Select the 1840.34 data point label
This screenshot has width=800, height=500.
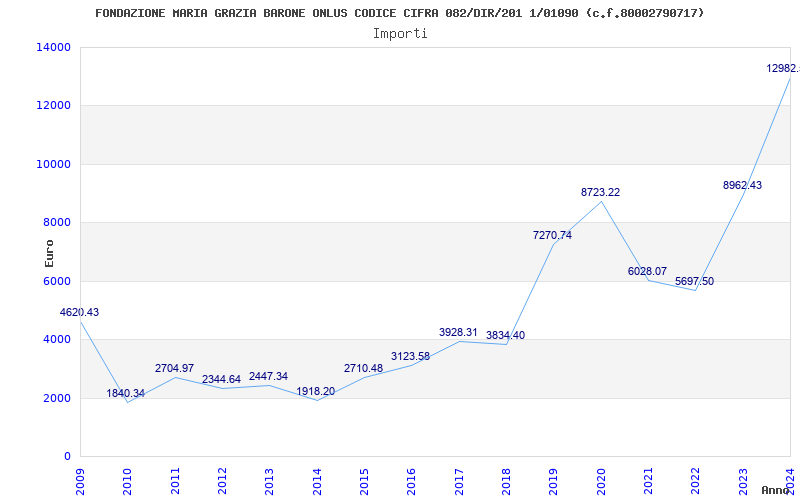(x=126, y=393)
